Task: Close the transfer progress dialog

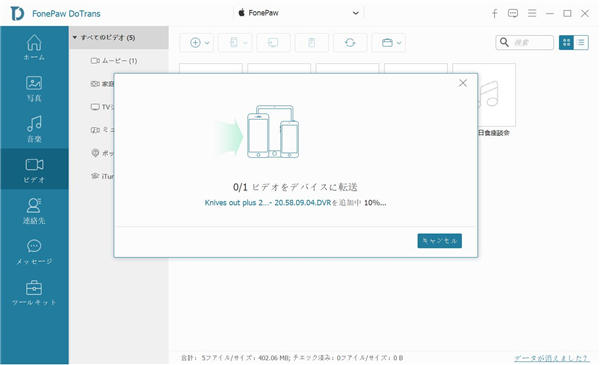Action: point(463,83)
